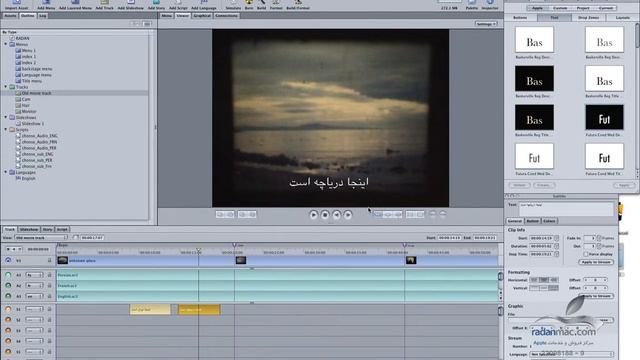This screenshot has height=360, width=640.
Task: Set horizontal alignment to right in Formatting
Action: [553, 280]
